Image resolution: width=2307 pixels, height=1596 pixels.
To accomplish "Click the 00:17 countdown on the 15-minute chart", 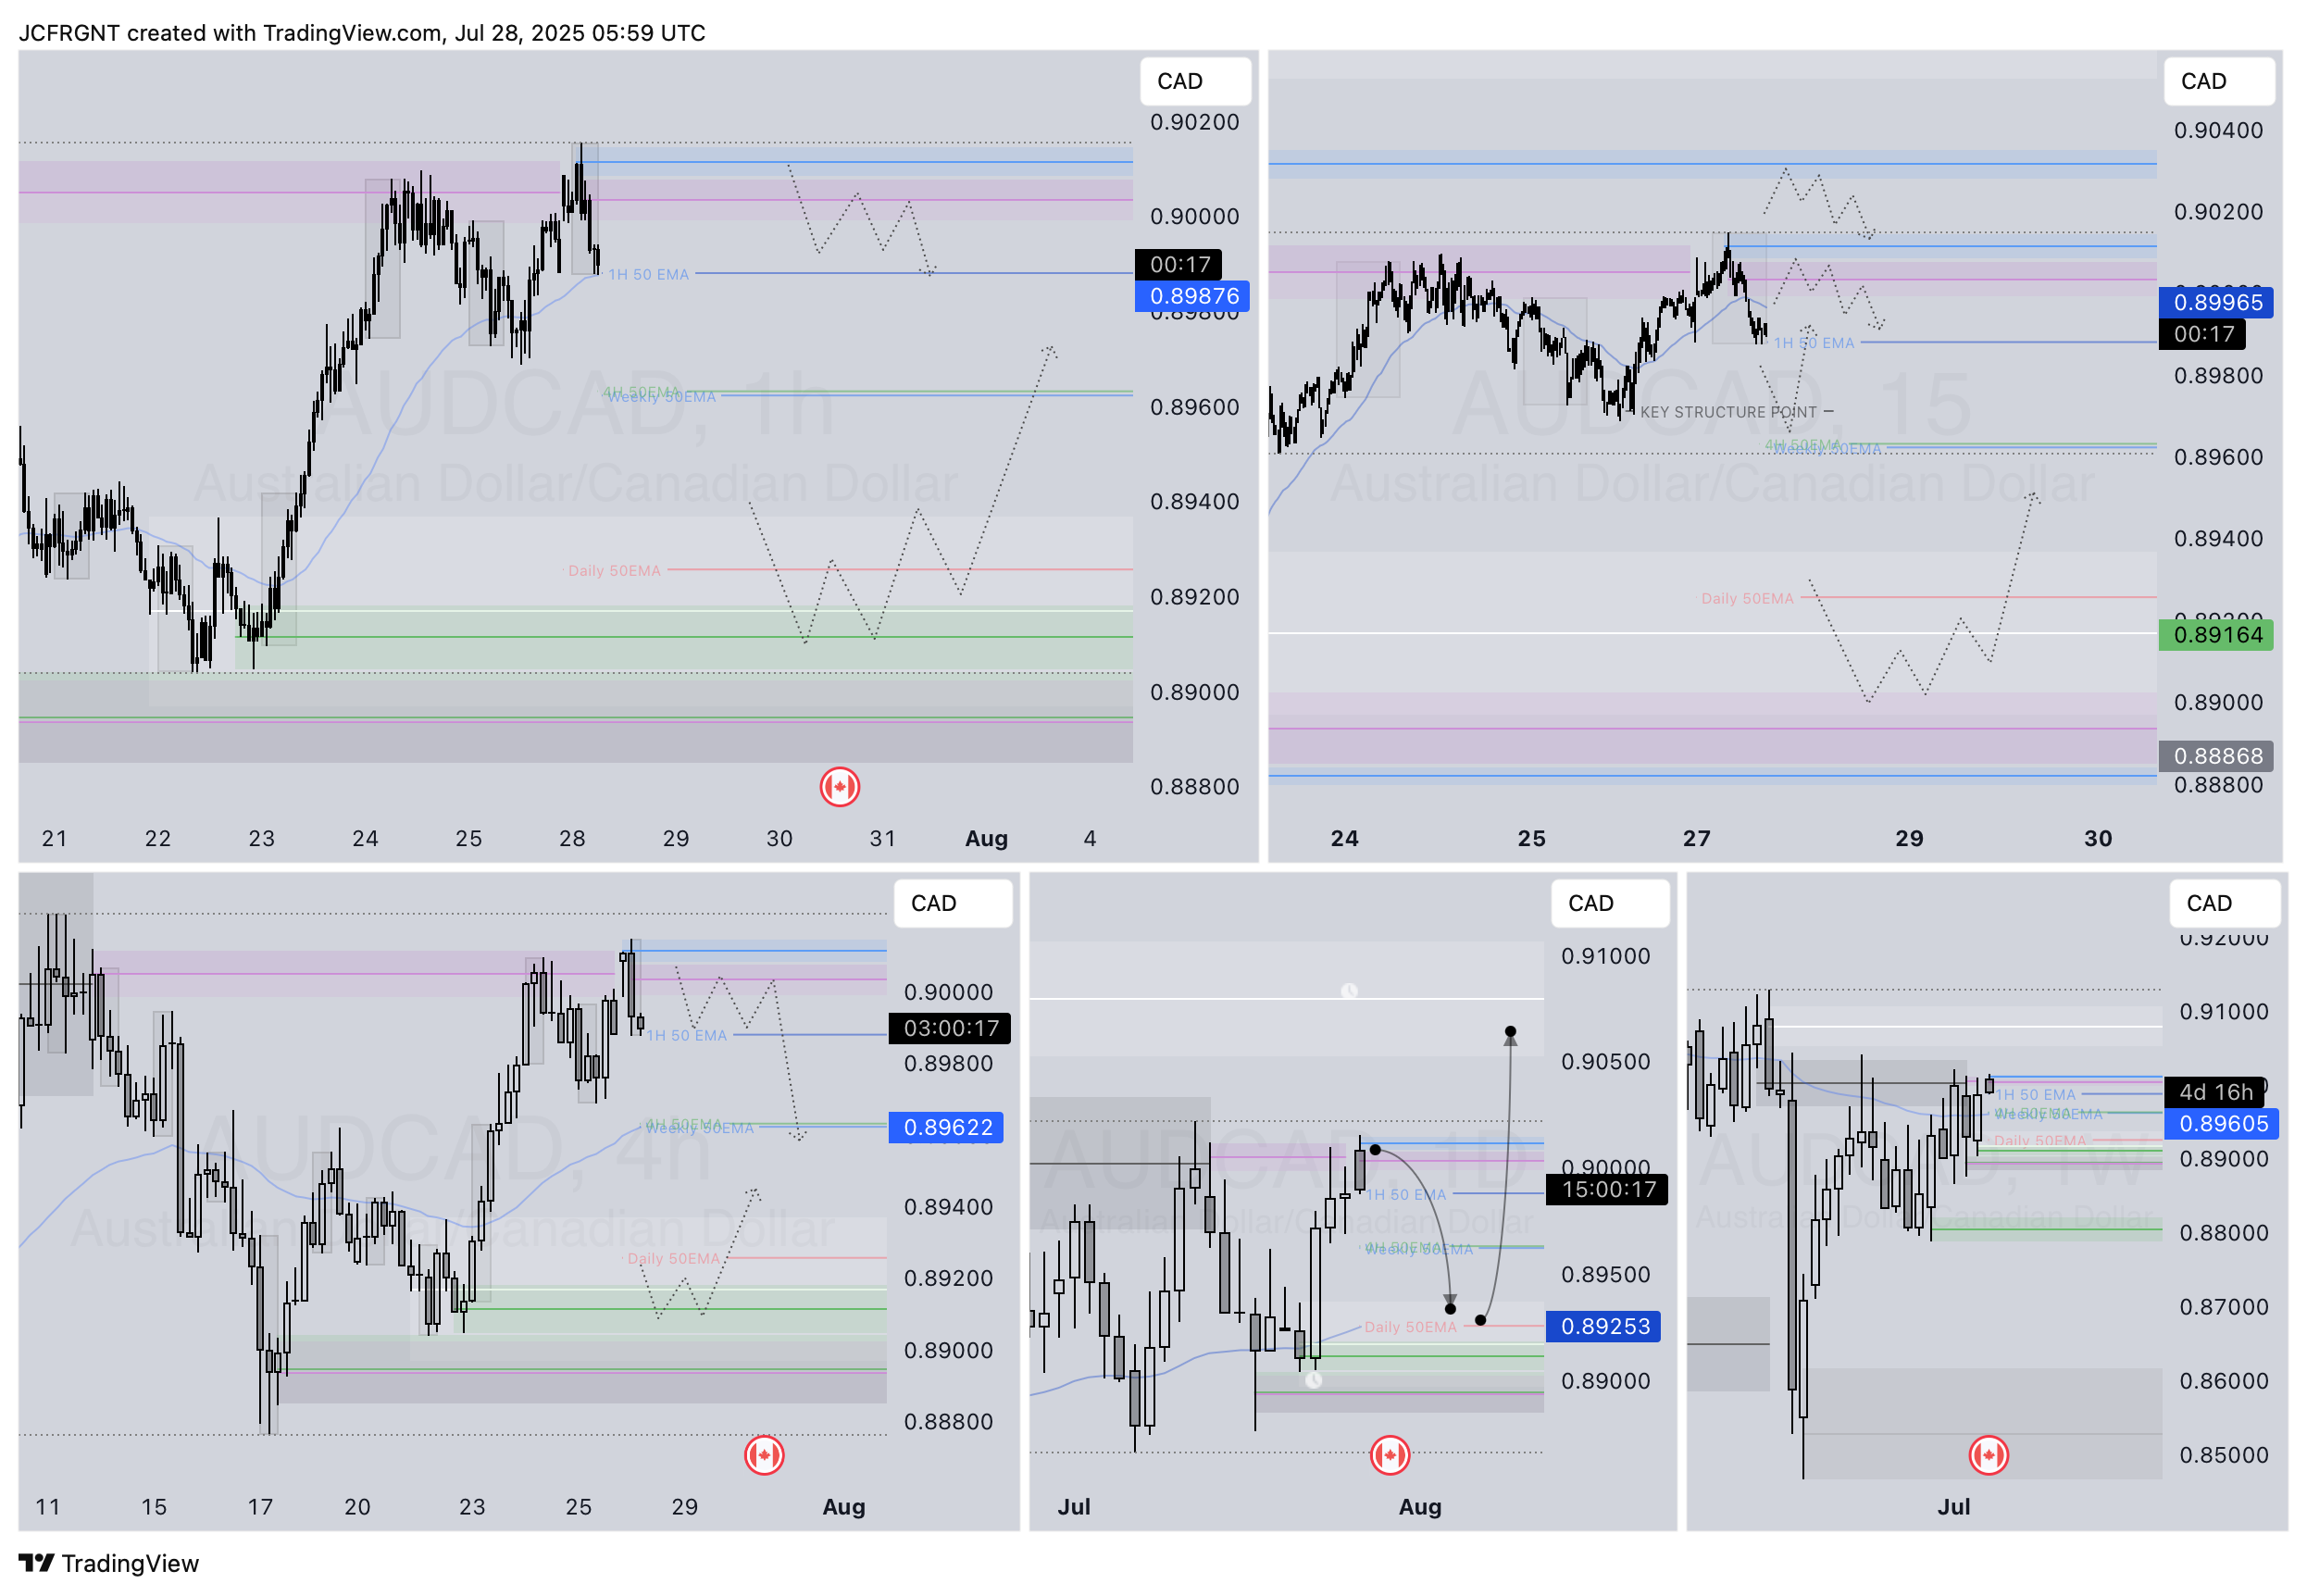I will coord(2202,334).
